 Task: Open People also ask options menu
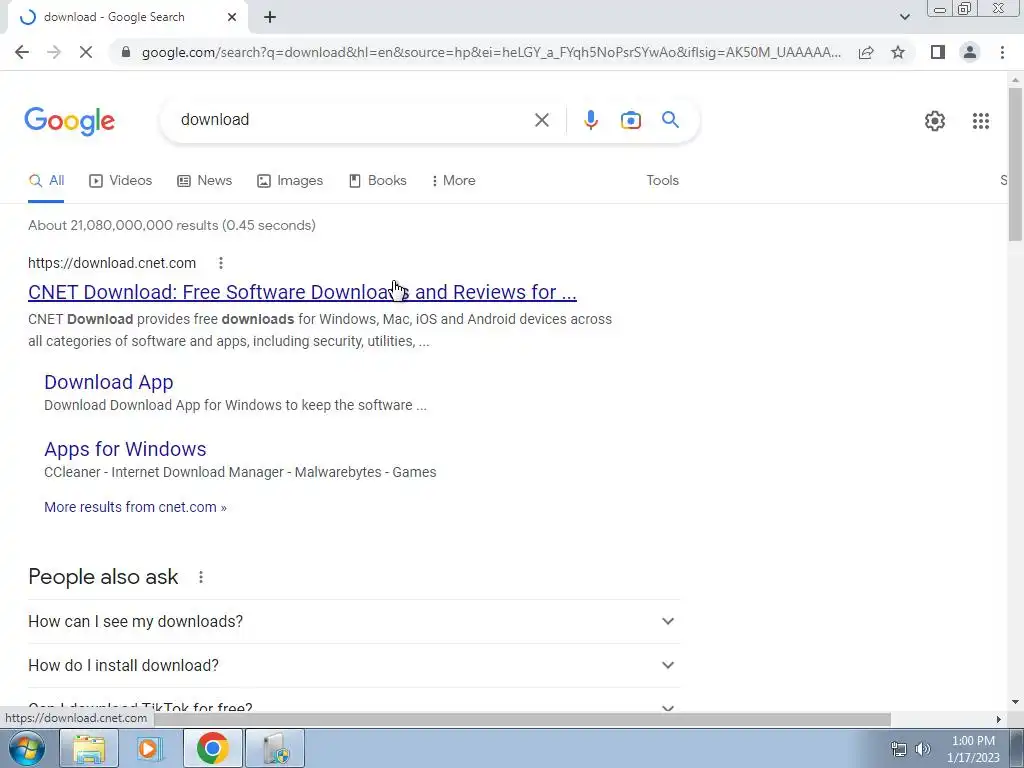pos(200,577)
